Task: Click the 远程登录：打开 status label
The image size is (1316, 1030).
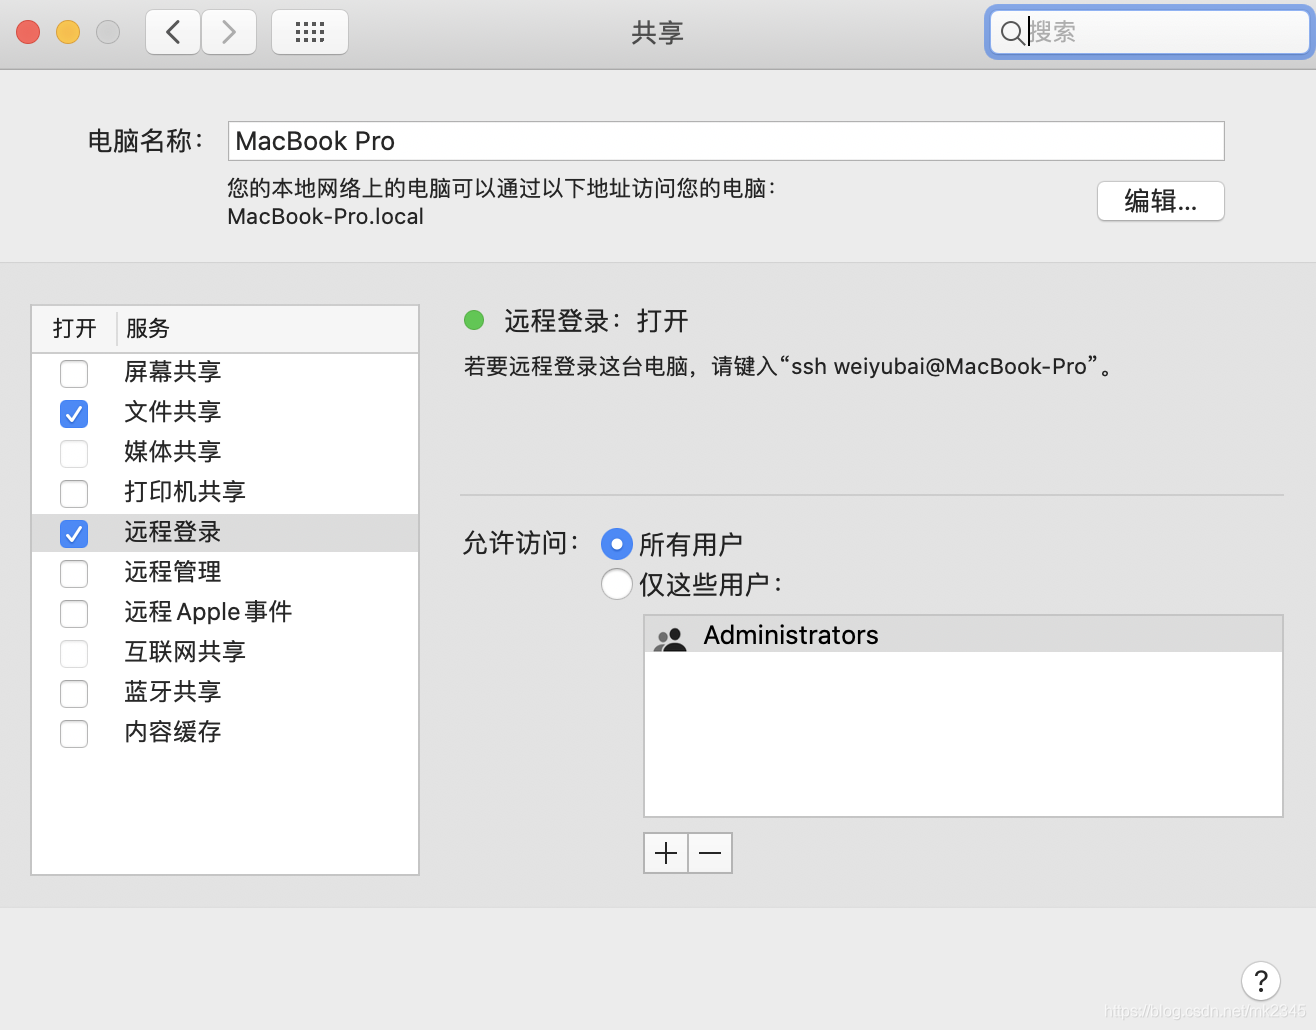Action: (x=596, y=321)
